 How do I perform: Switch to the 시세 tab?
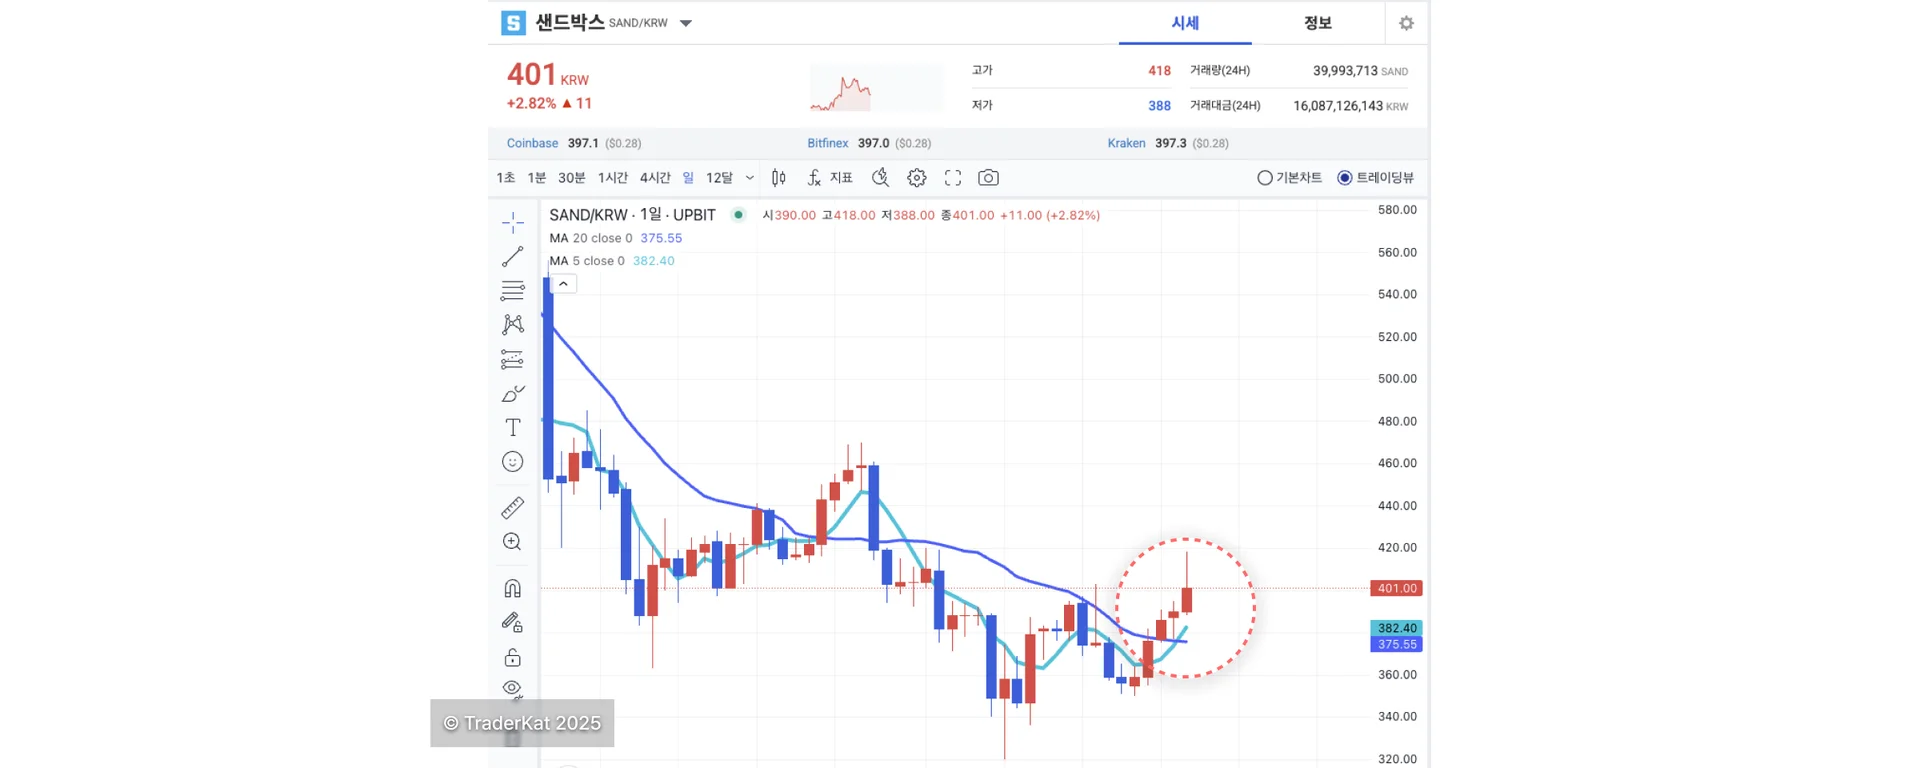(x=1185, y=23)
